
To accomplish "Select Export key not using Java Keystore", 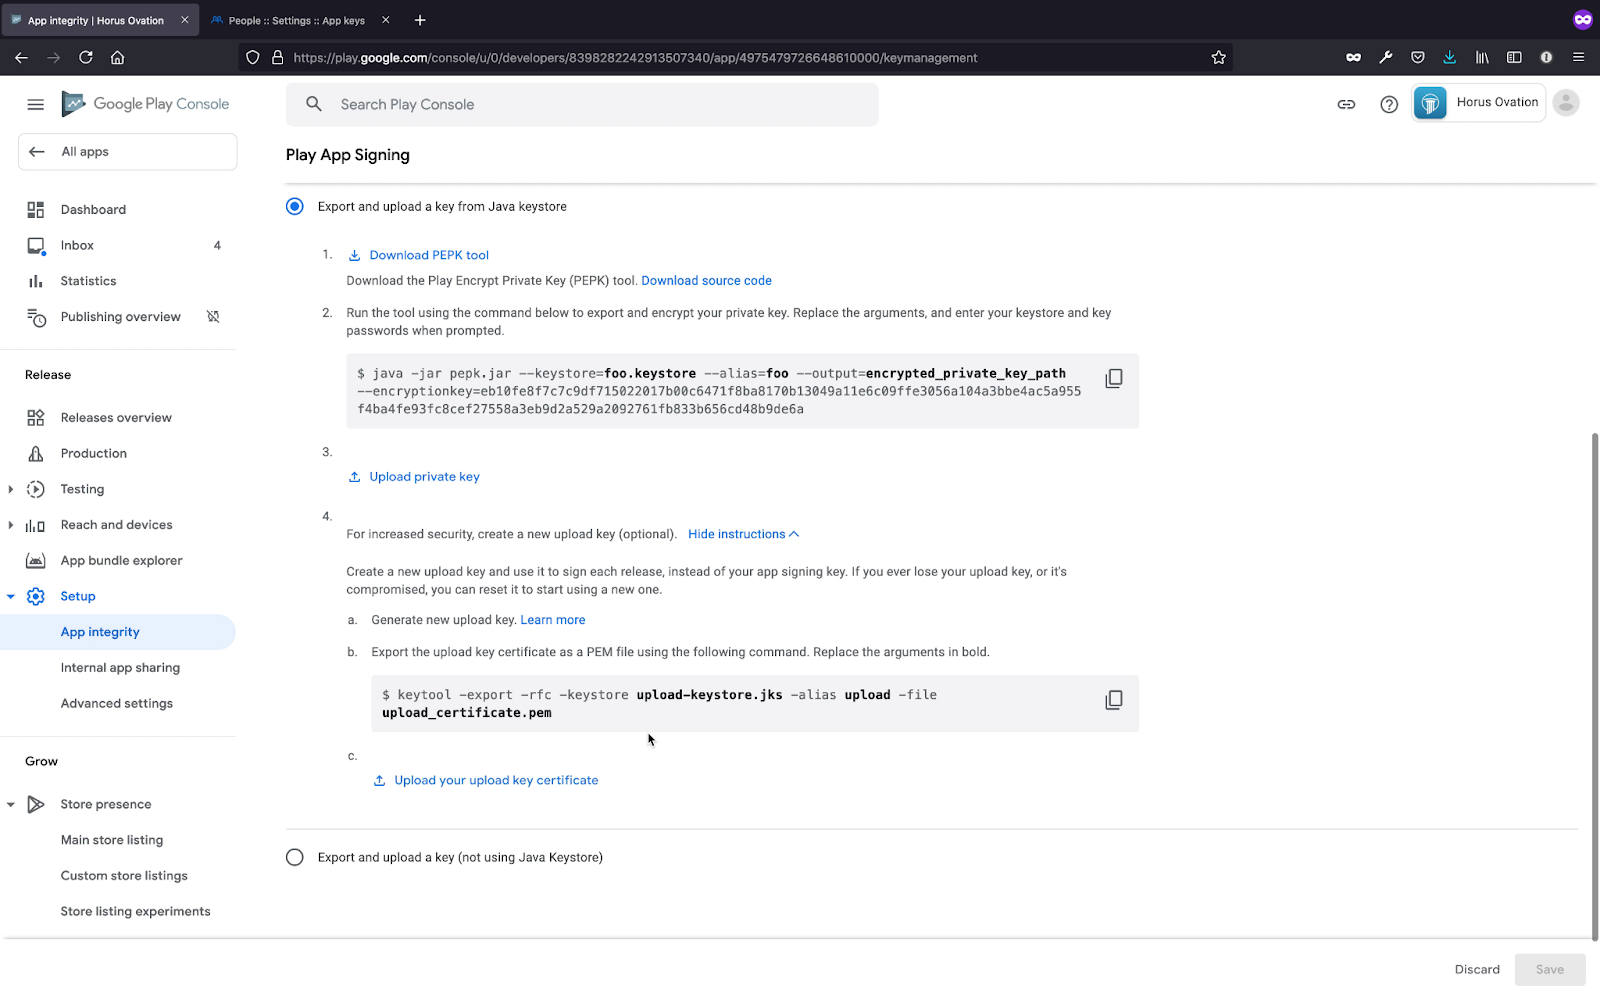I will 295,857.
